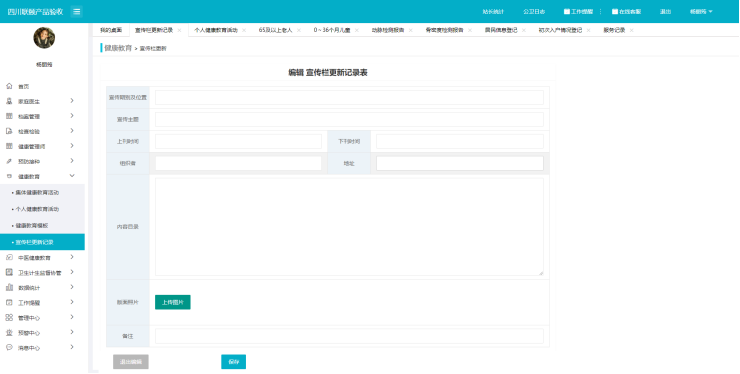Switch to the 我的桌面 tab

111,30
